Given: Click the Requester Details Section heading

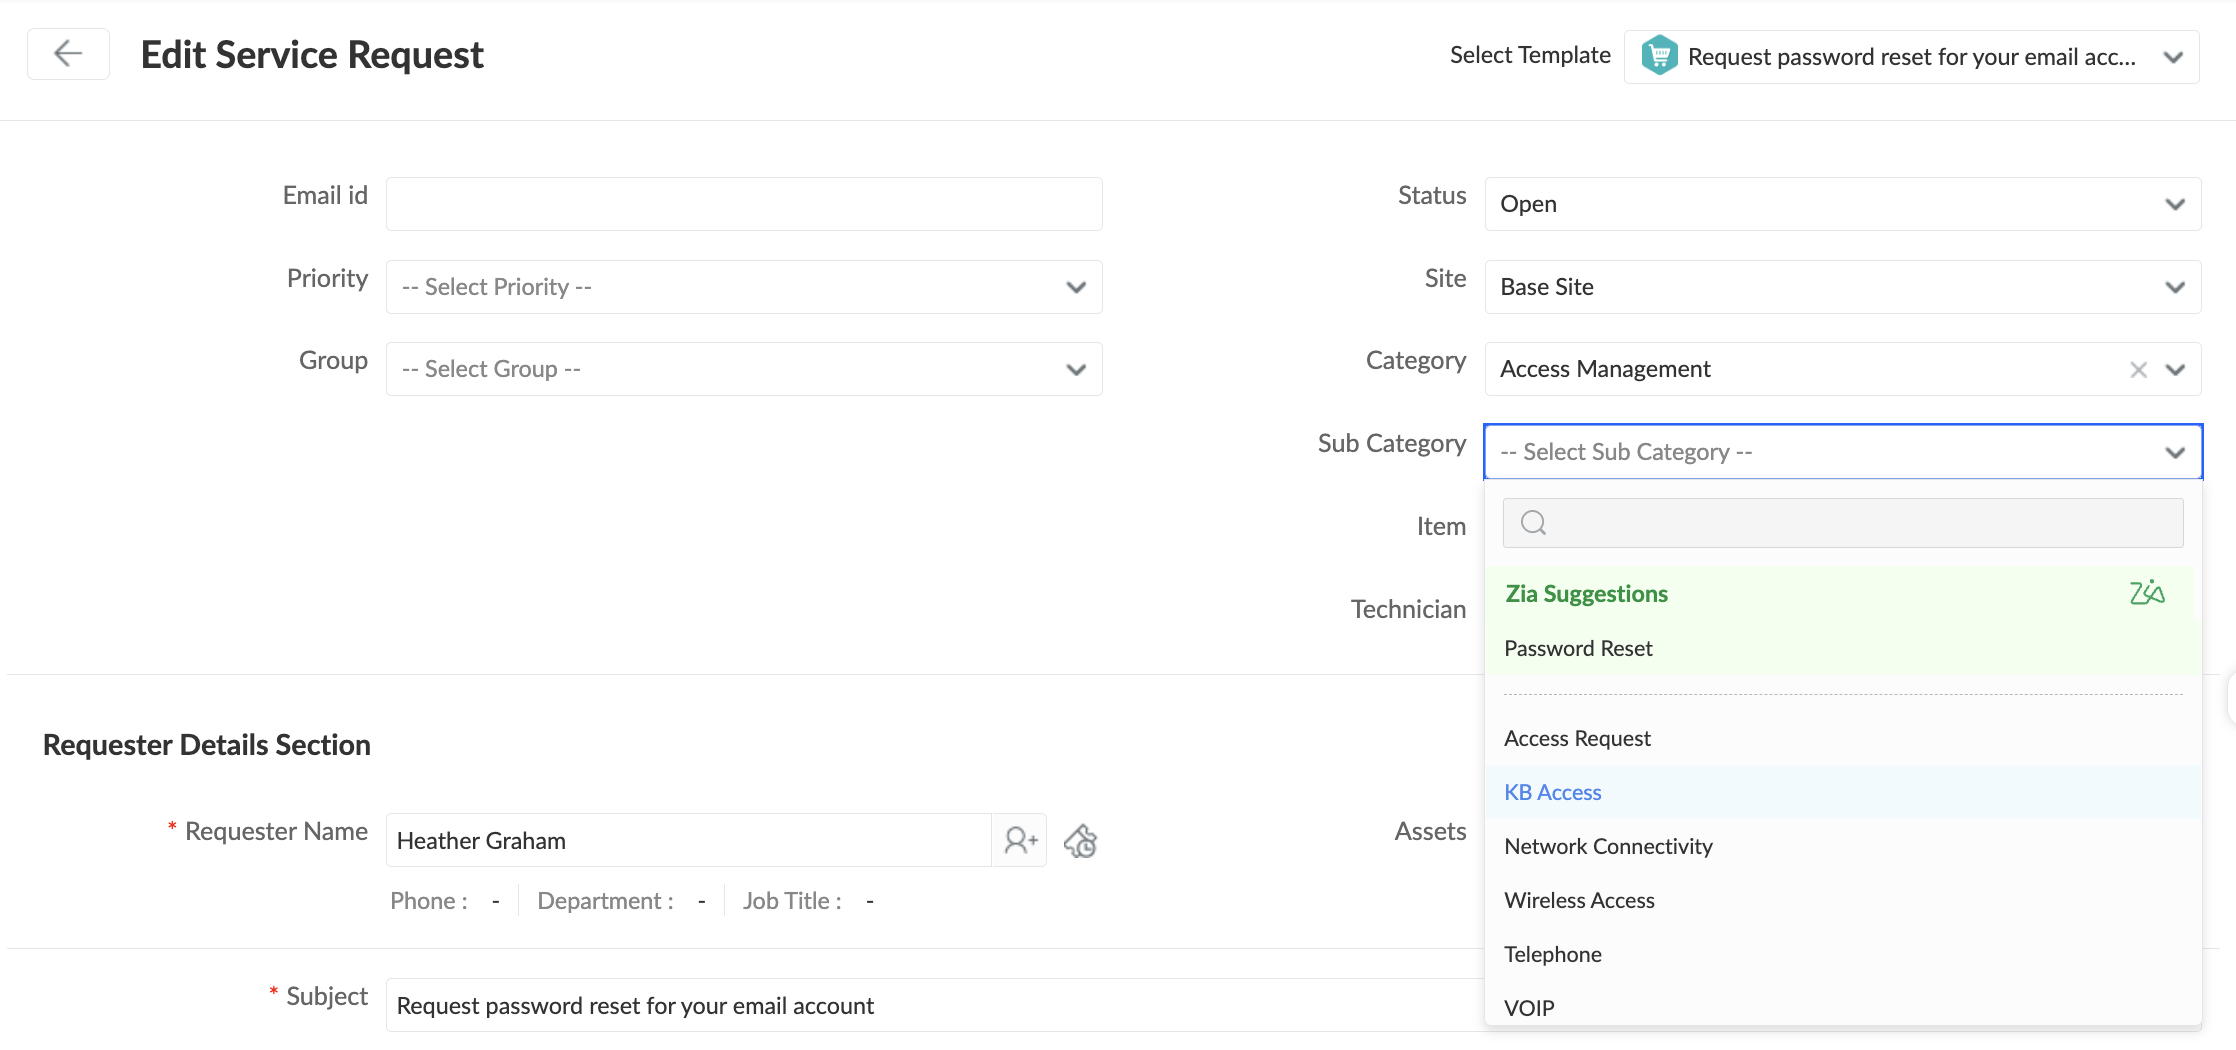Looking at the screenshot, I should click(207, 745).
